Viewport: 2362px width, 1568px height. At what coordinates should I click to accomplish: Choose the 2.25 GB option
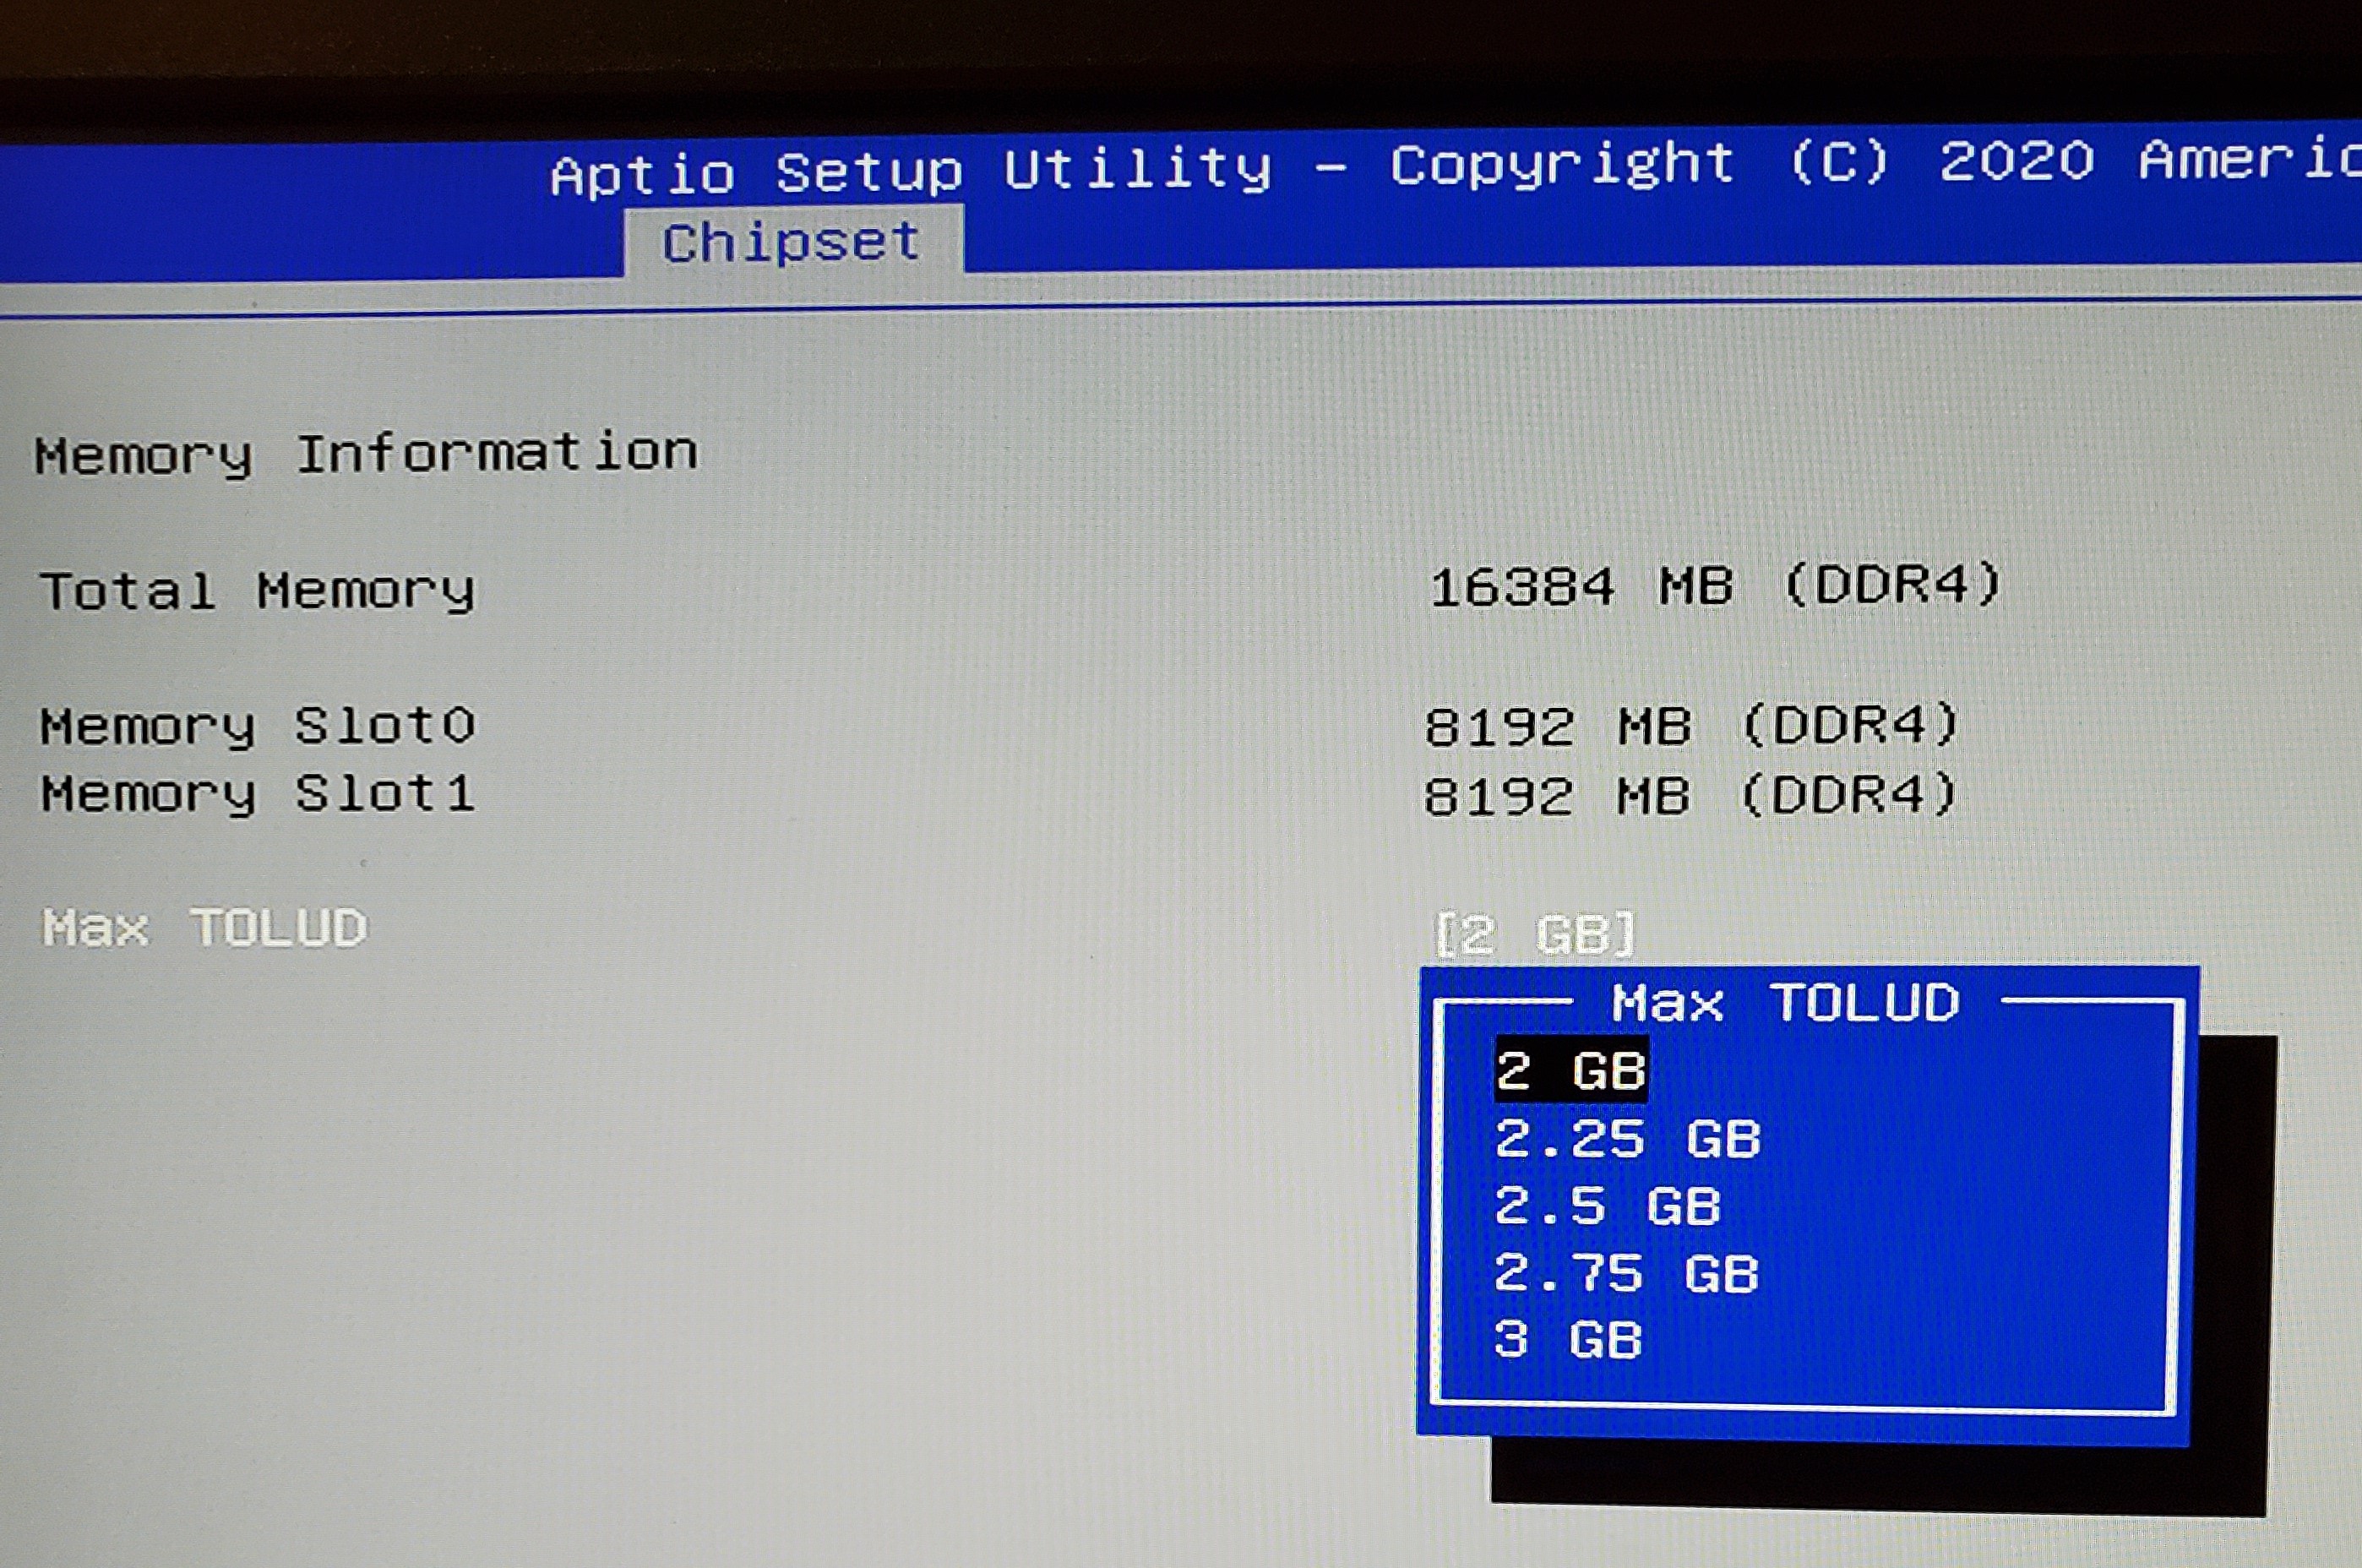1627,1139
